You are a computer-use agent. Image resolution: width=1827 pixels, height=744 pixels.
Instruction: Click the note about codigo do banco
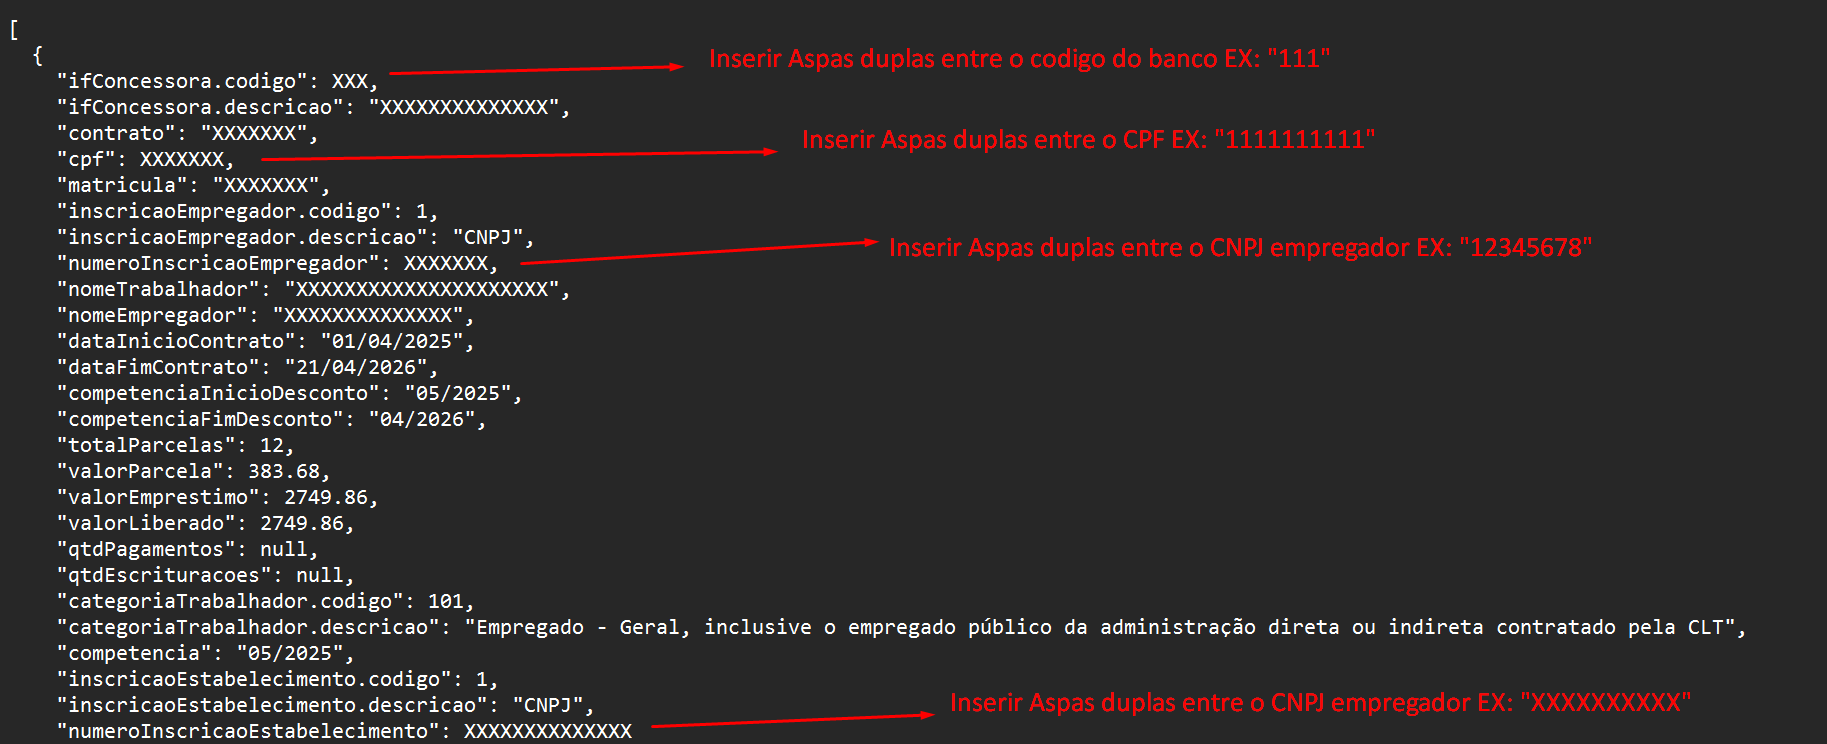click(1019, 59)
